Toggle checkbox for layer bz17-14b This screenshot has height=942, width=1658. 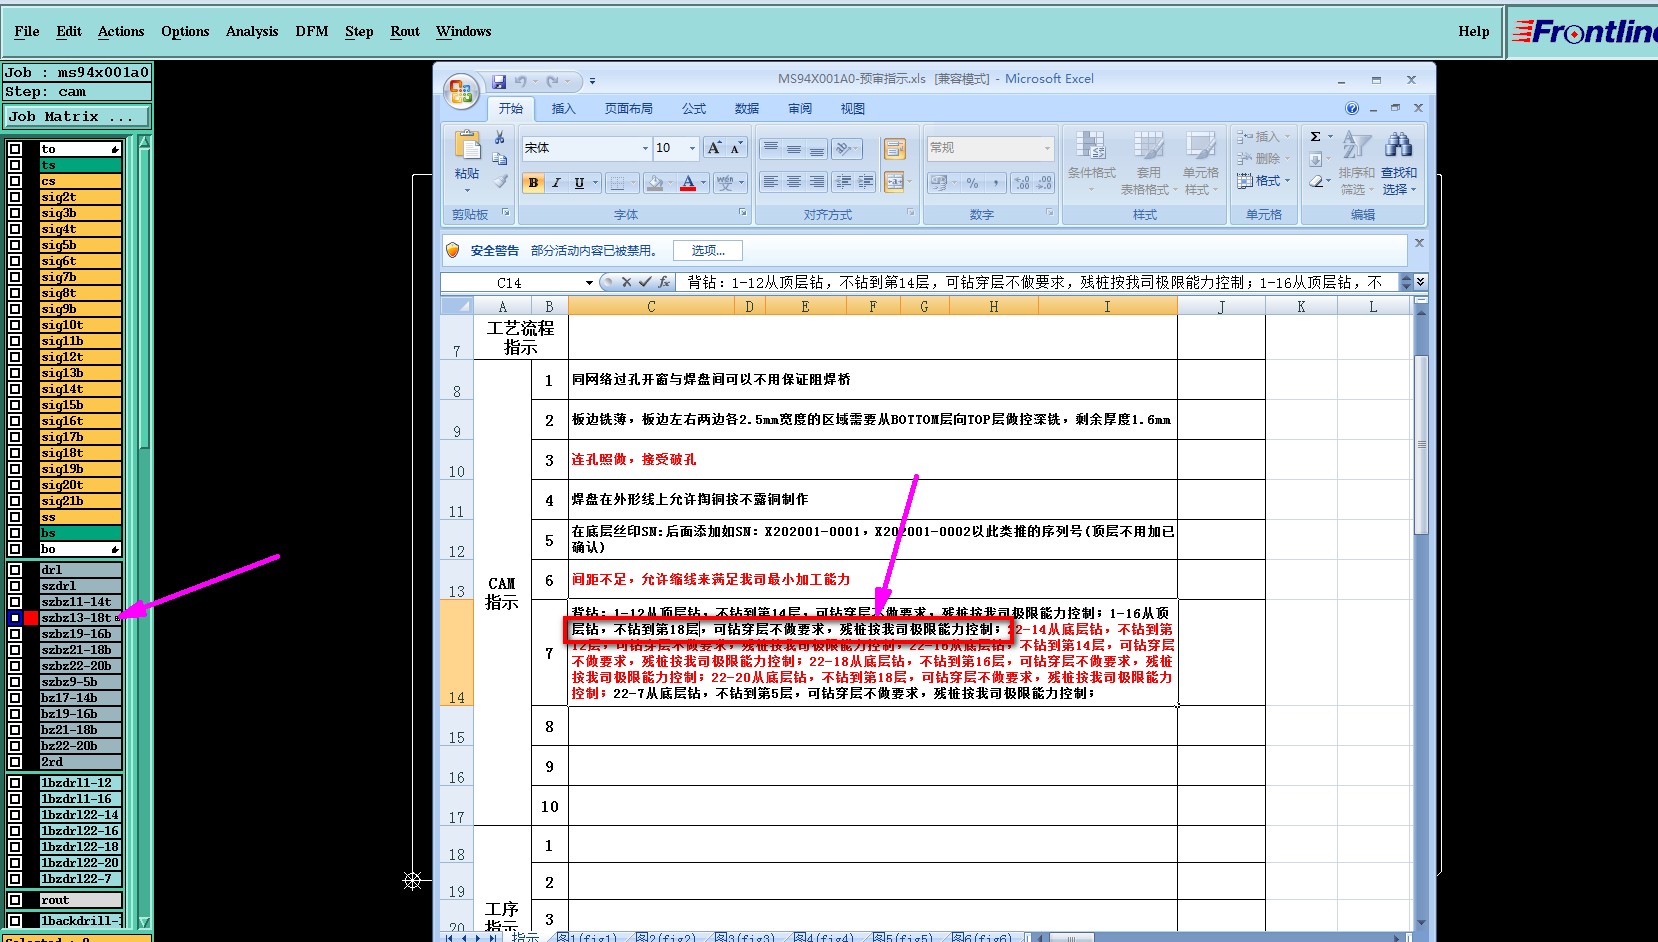(x=15, y=698)
